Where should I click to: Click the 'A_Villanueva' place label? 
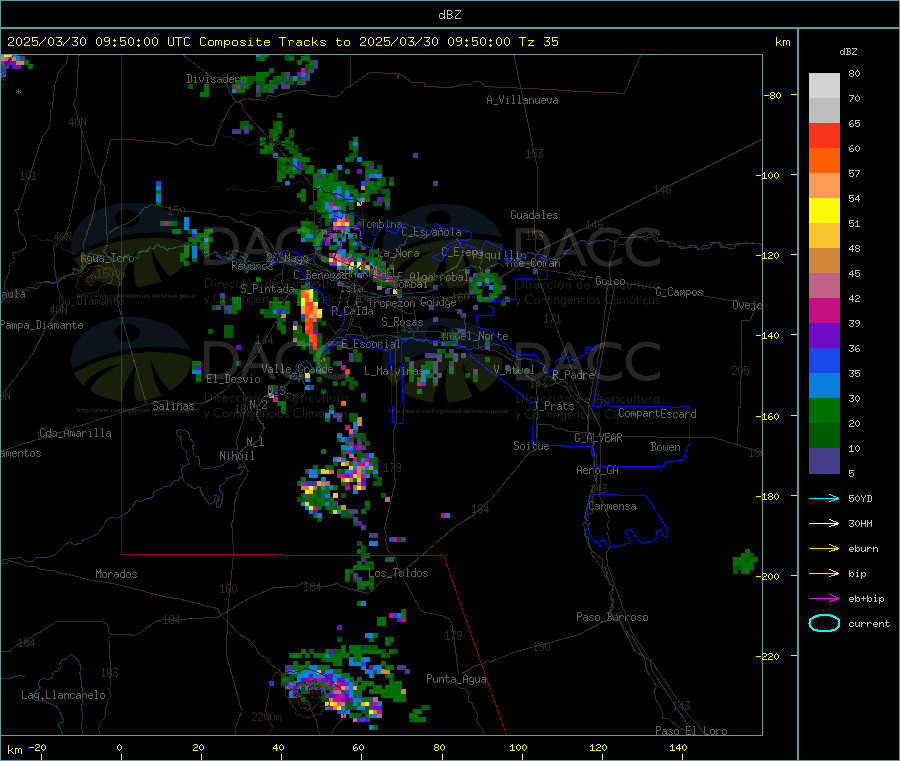pos(522,100)
